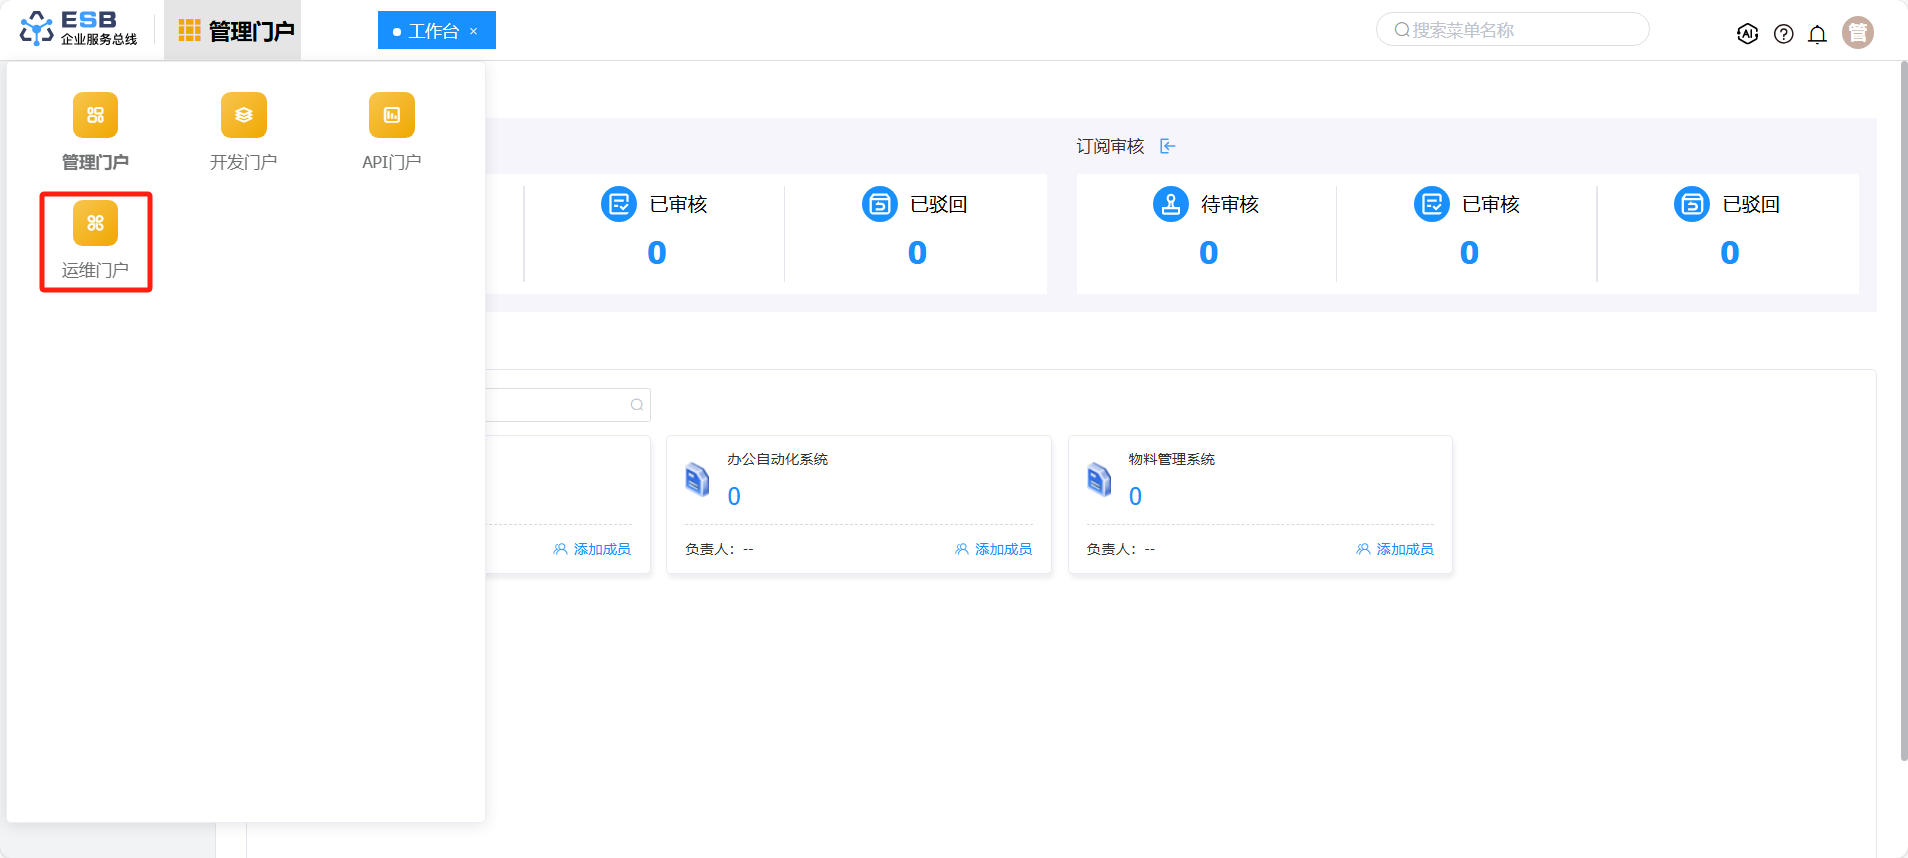Open the 已驳回 subscription review count
The height and width of the screenshot is (858, 1908).
click(x=1729, y=253)
